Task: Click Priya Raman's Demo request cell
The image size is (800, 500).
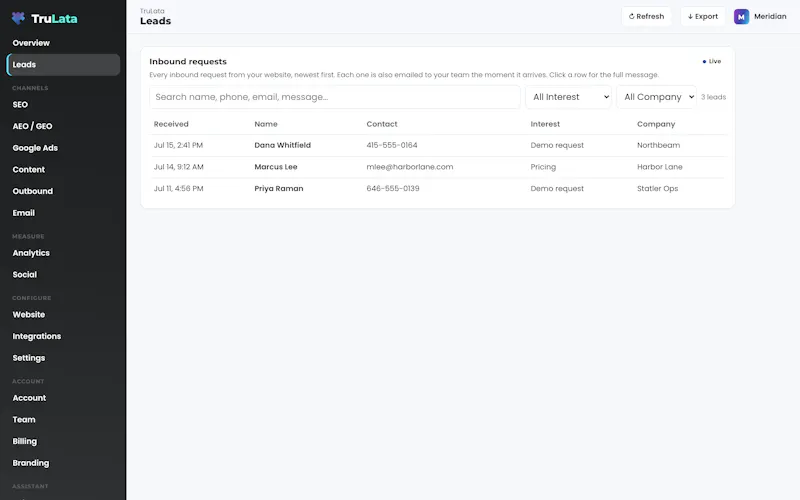Action: click(557, 188)
